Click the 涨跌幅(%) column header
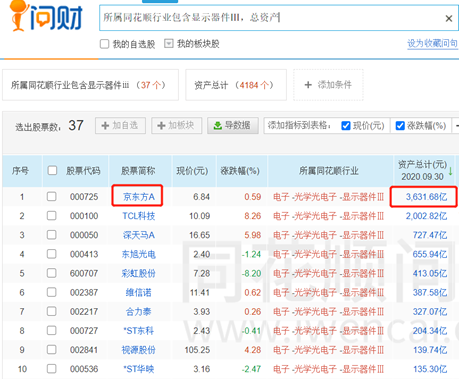The height and width of the screenshot is (379, 459). [240, 171]
